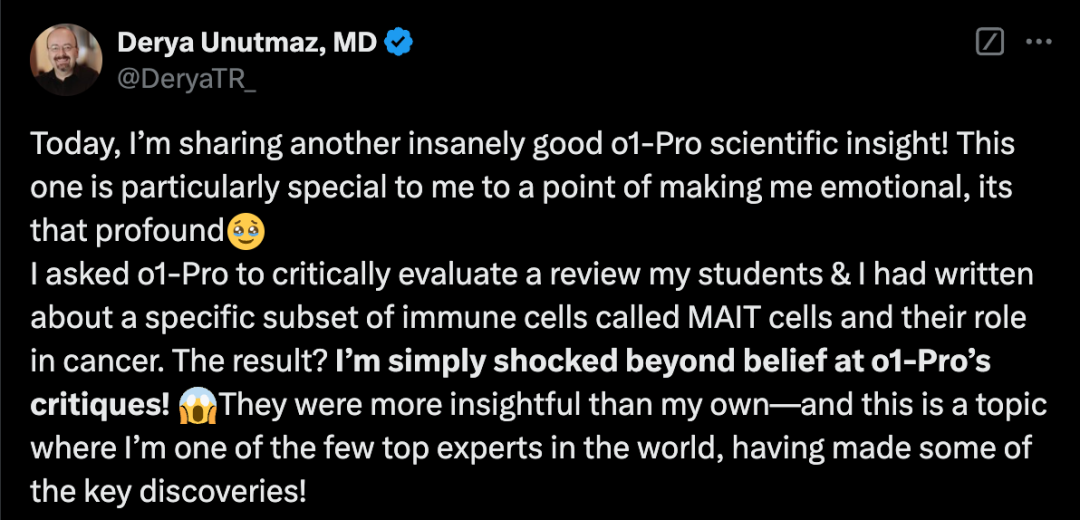
Task: Click the screaming face emoji
Action: coord(197,404)
